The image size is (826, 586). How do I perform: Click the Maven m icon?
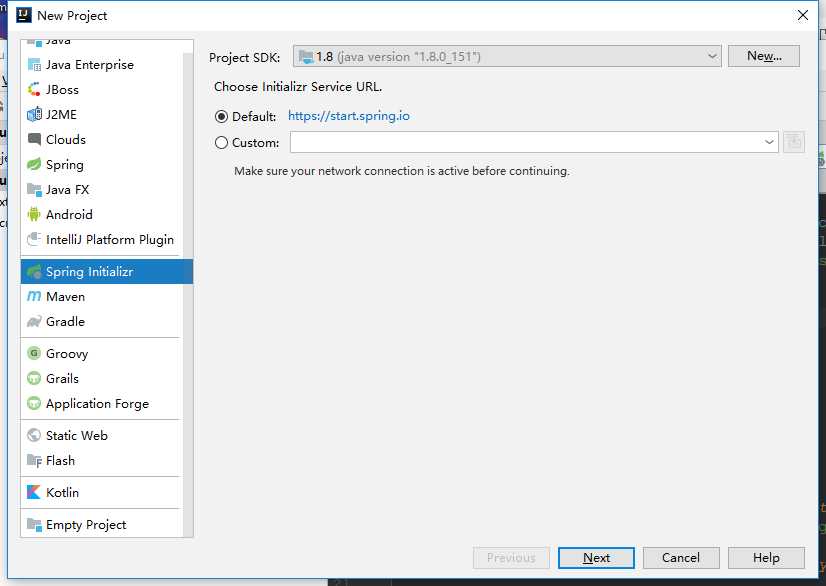(x=34, y=297)
